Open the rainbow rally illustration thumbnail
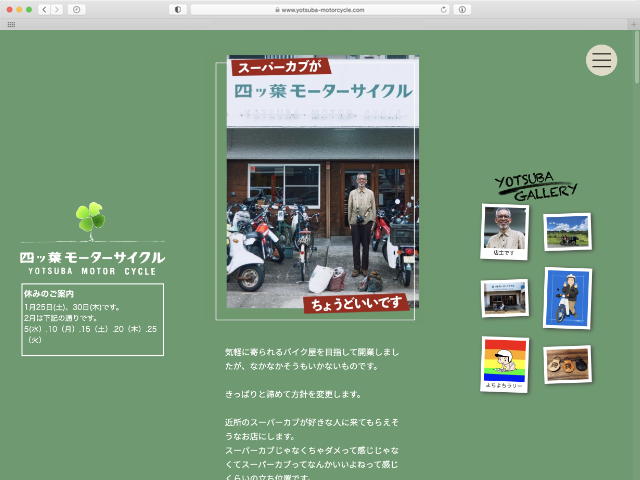 504,364
